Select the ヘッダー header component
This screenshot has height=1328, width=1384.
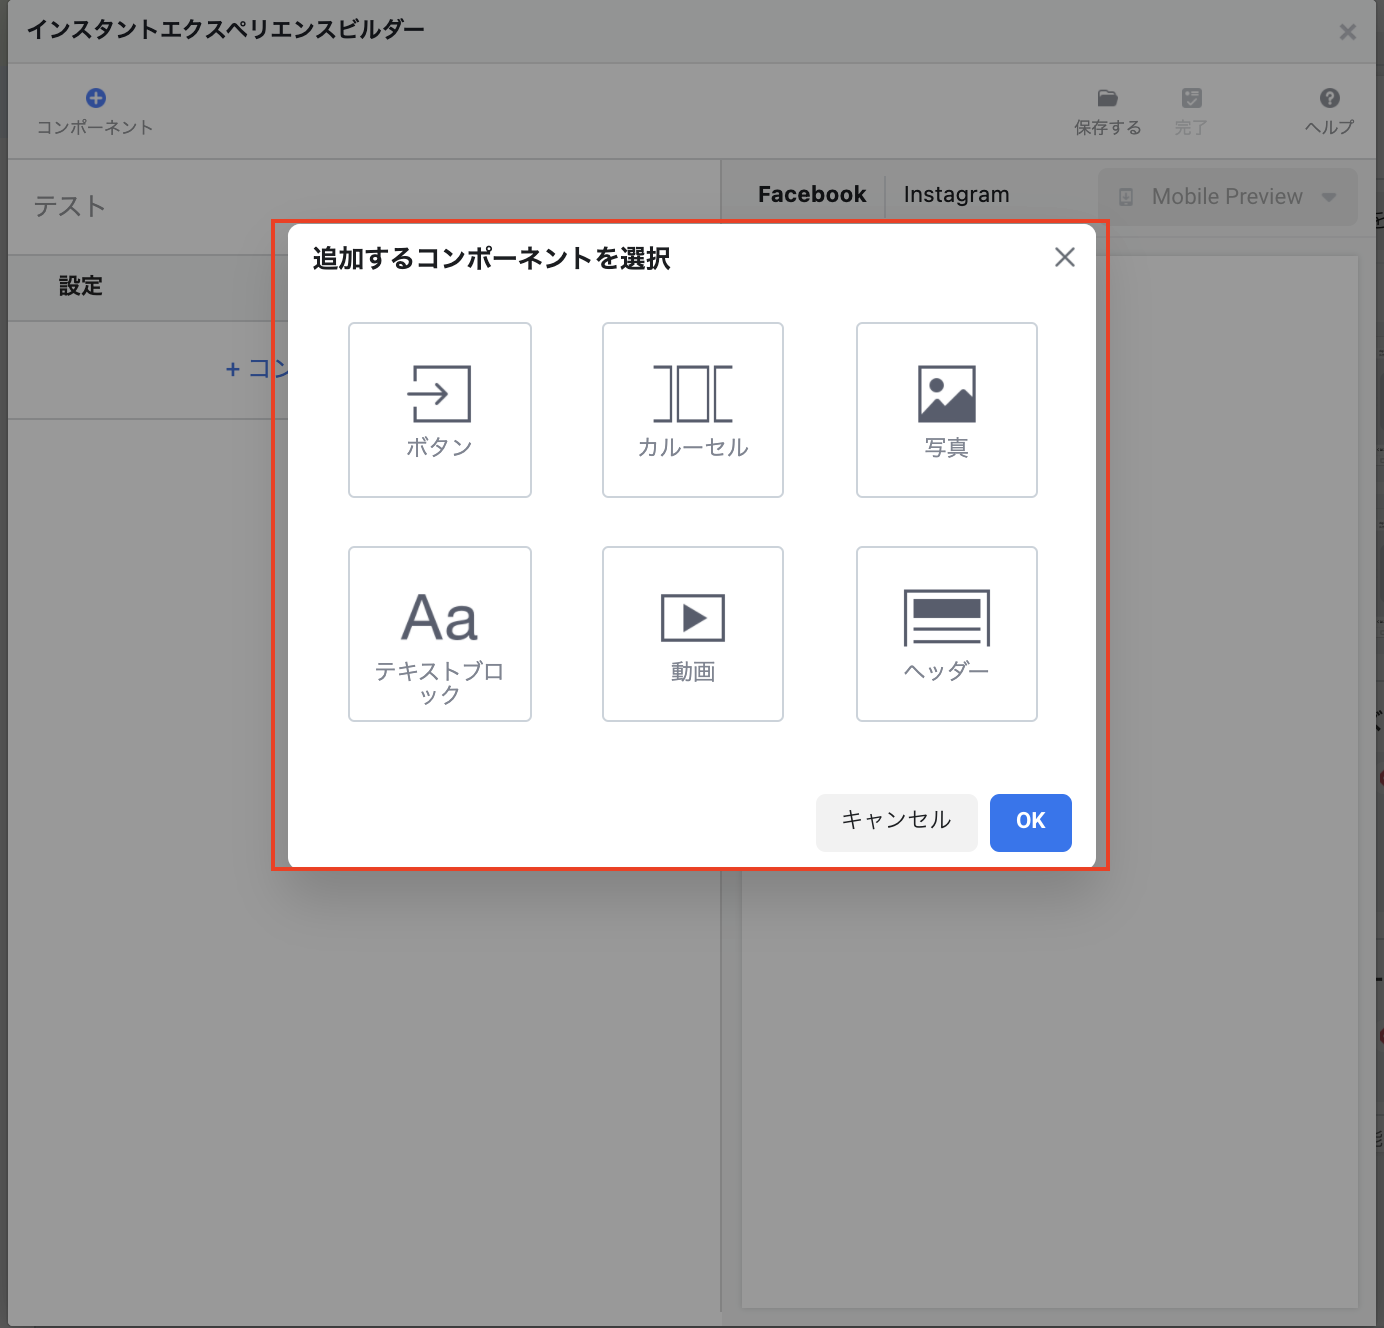click(946, 634)
